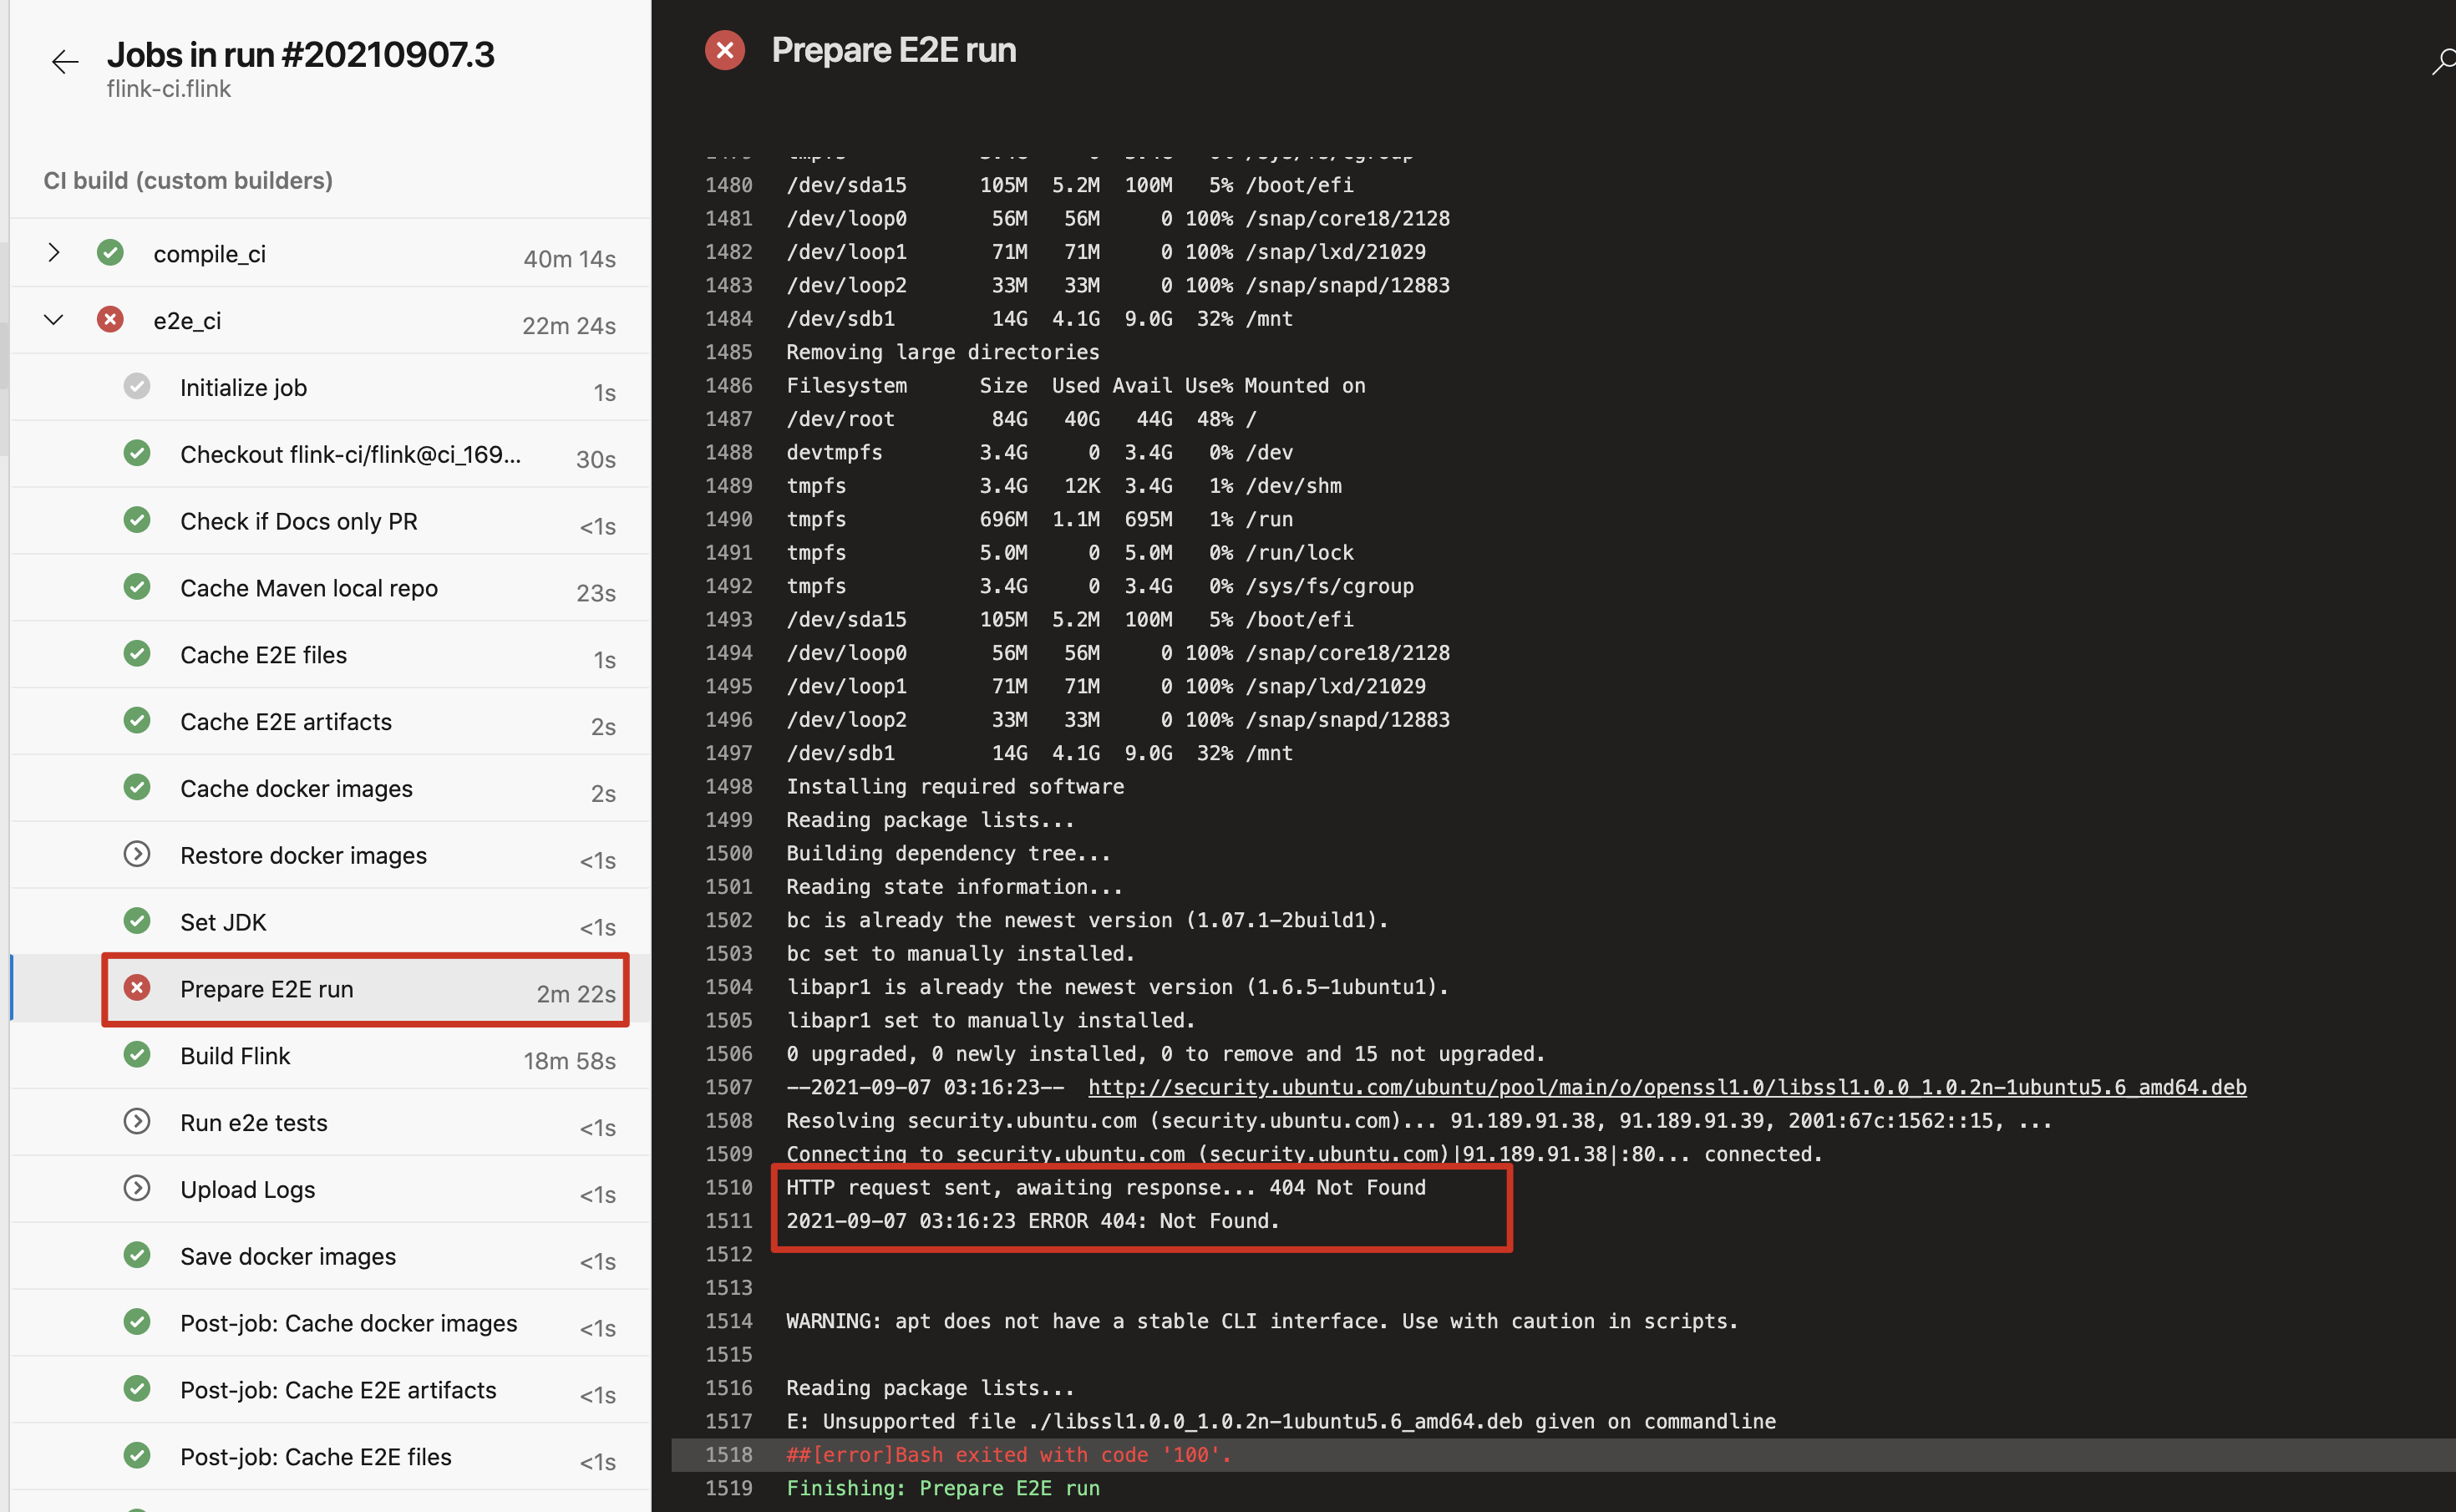Collapse the e2e_ci job chevron
The width and height of the screenshot is (2456, 1512).
pos(54,320)
